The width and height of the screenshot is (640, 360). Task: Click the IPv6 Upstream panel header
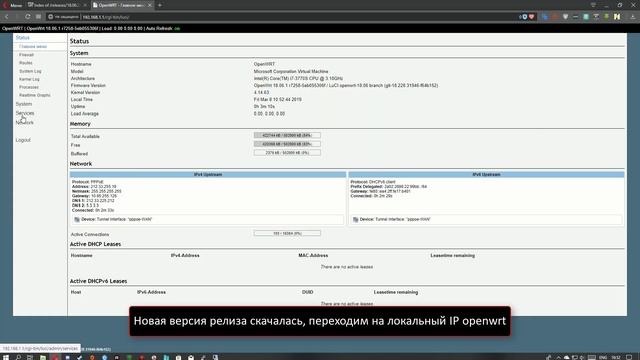(x=487, y=174)
